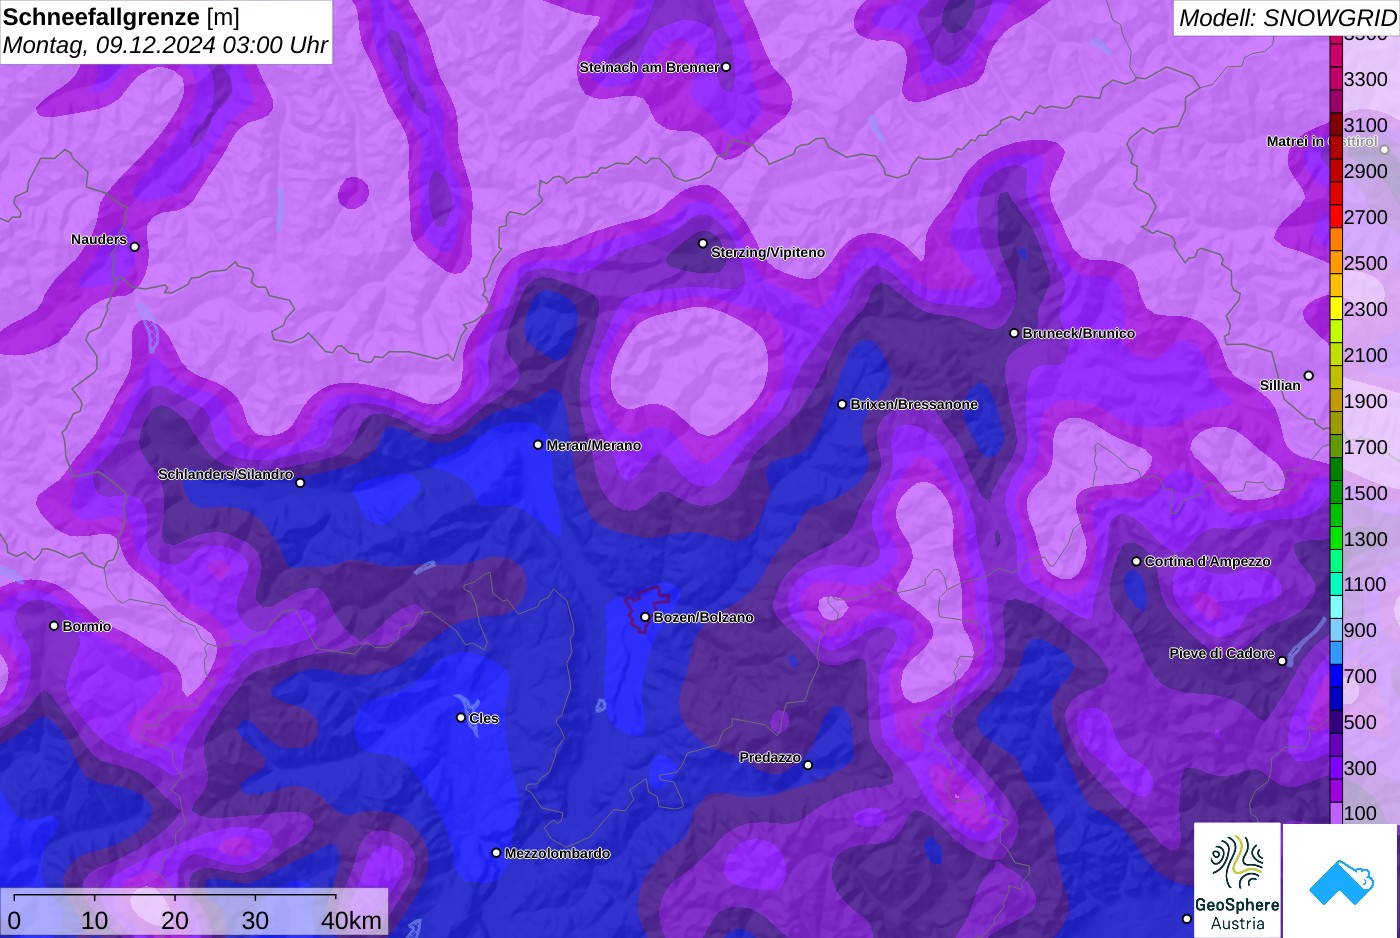1400x938 pixels.
Task: Click the Schlanders/Silandro marker dot
Action: click(300, 483)
